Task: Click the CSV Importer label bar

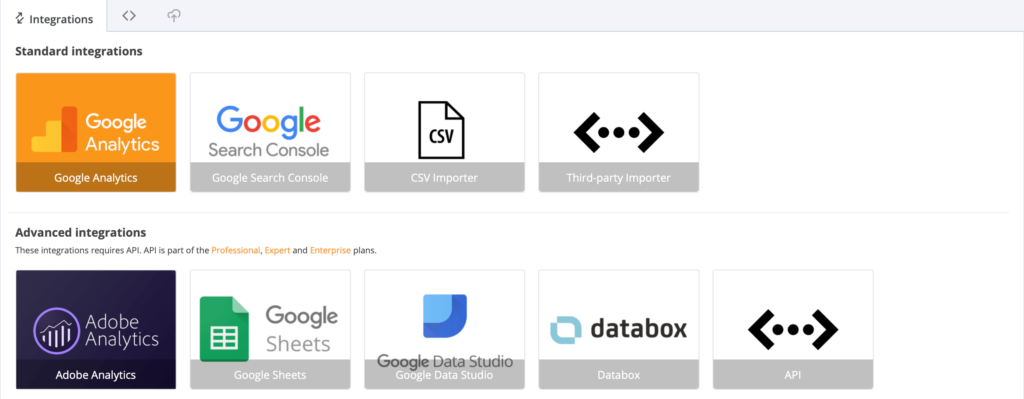Action: (x=445, y=178)
